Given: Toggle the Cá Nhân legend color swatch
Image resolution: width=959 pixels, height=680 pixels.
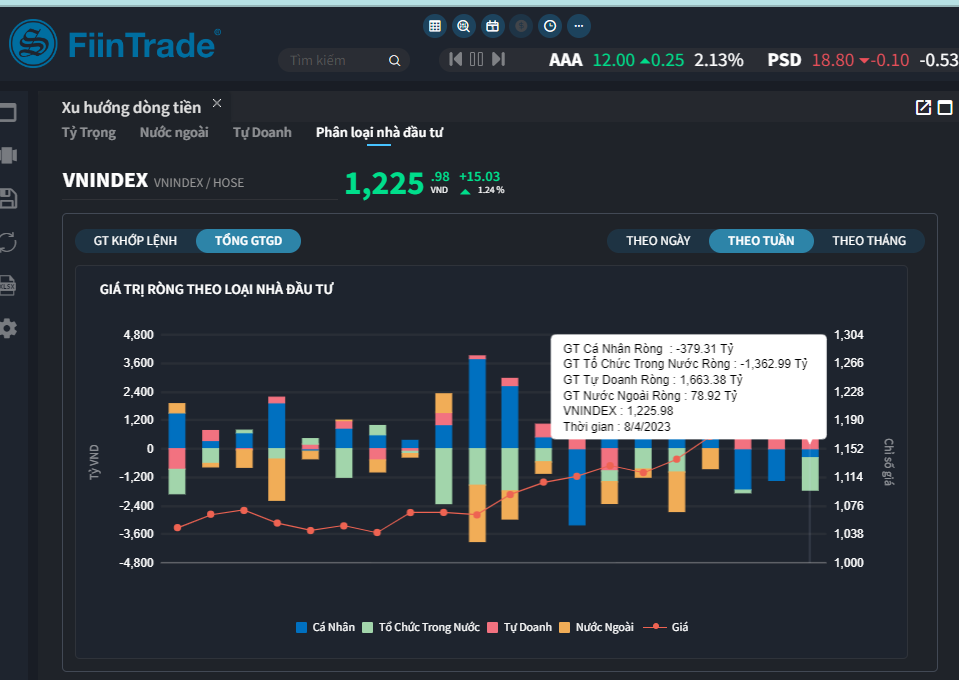Looking at the screenshot, I should tap(302, 626).
